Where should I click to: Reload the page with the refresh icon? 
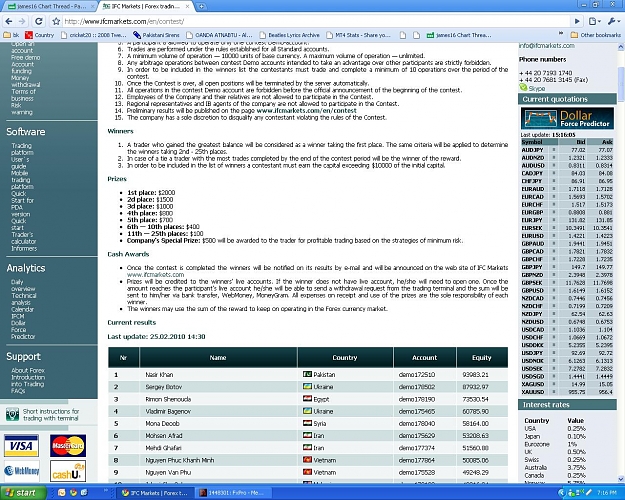coord(39,21)
